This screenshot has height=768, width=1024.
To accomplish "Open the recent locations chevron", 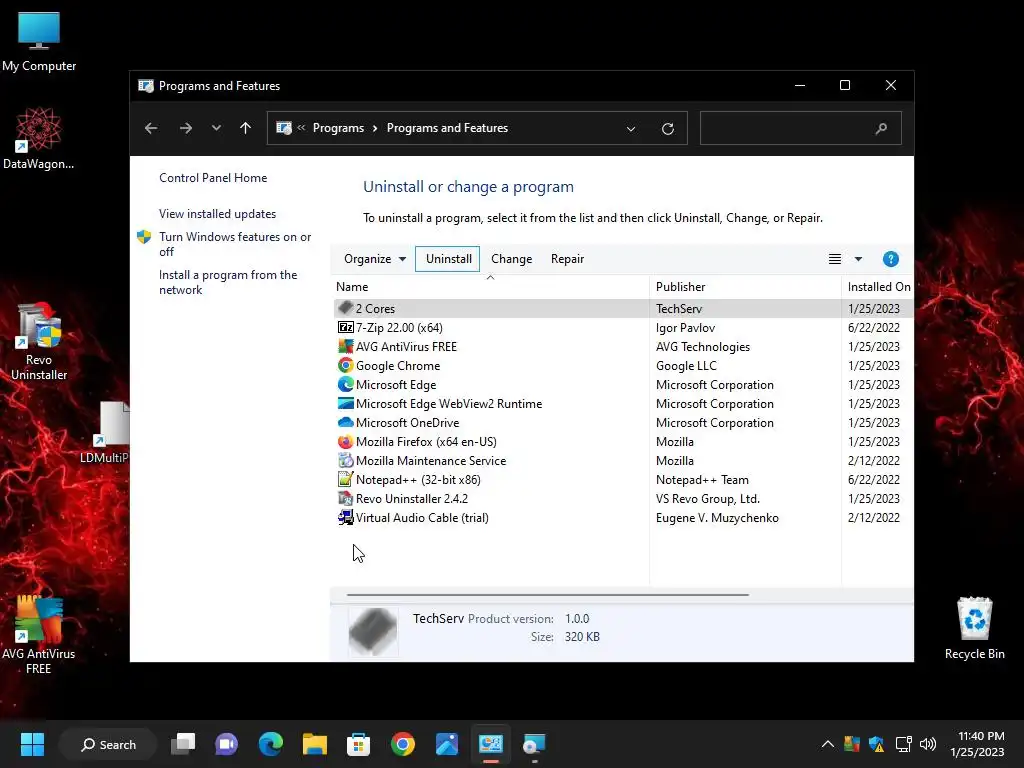I will point(216,128).
